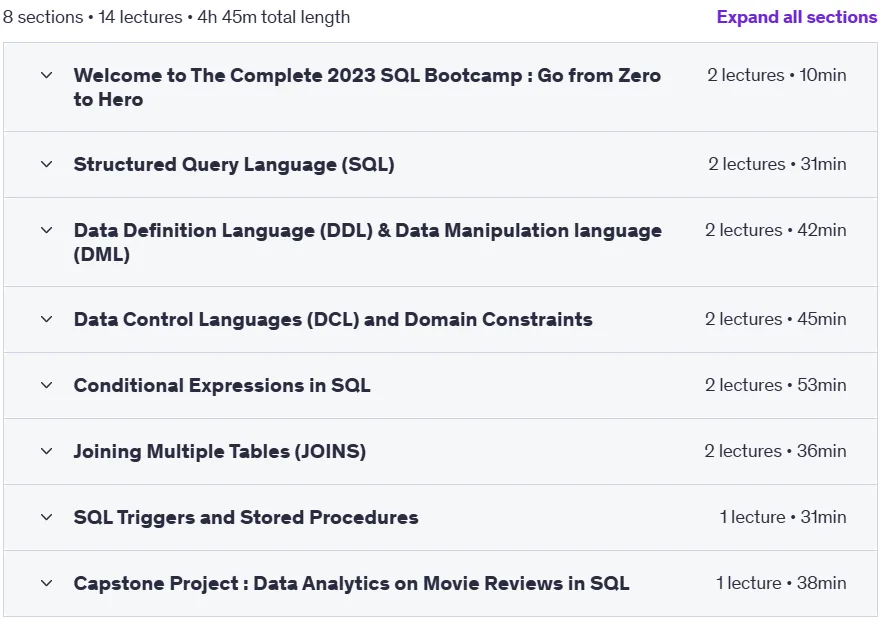This screenshot has width=880, height=620.
Task: Click the 1 lecture 38min label
Action: [781, 584]
